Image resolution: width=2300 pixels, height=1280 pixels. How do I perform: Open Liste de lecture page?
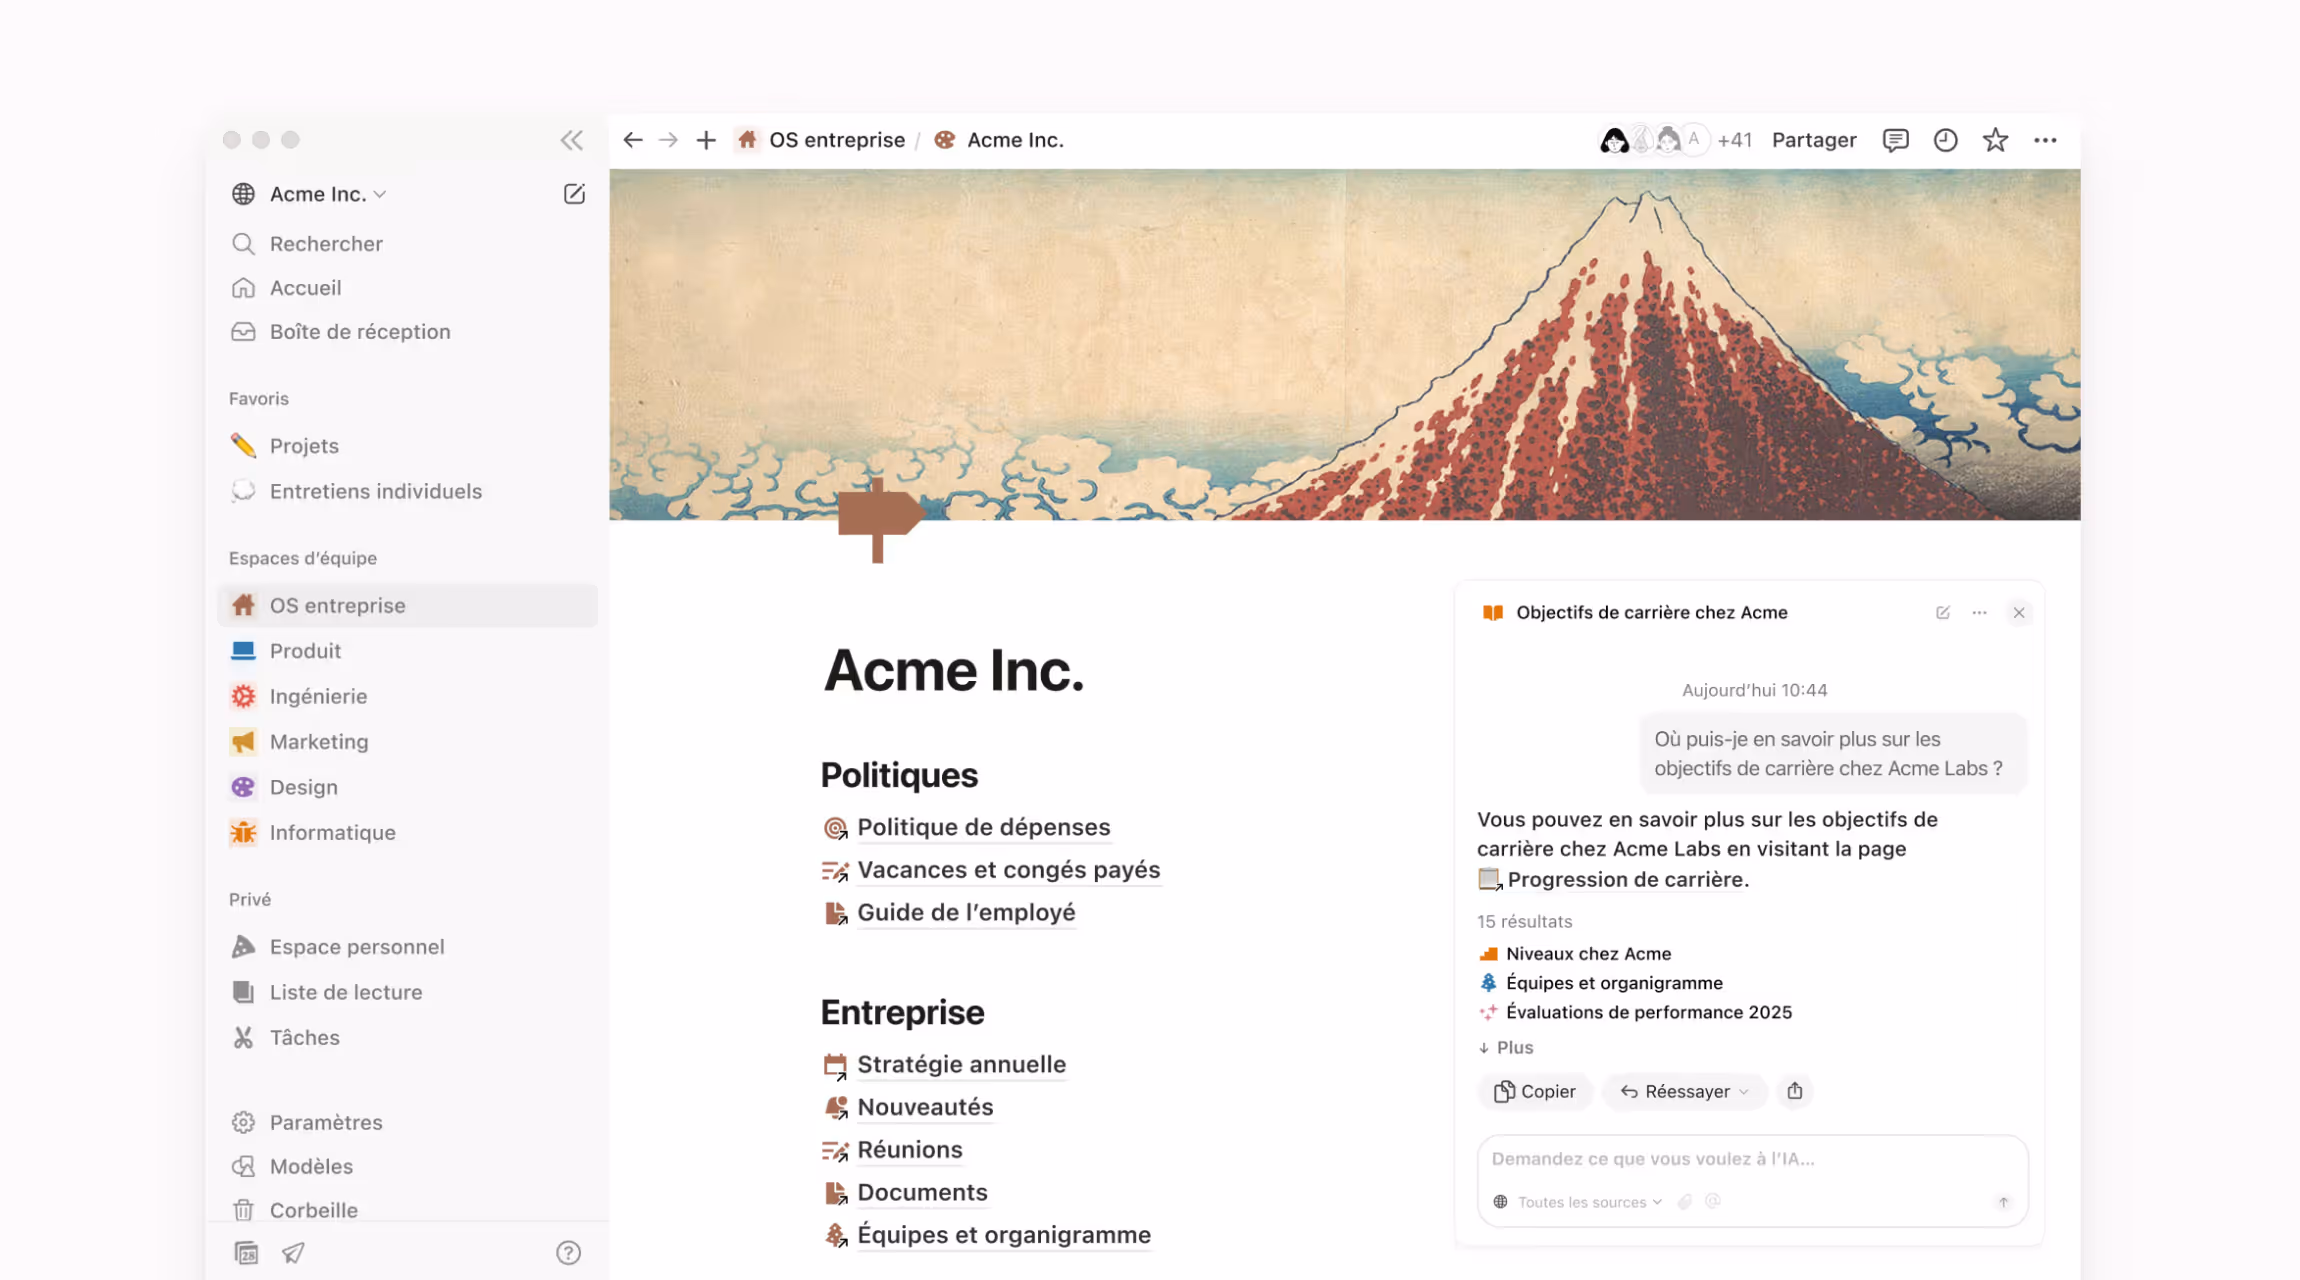pyautogui.click(x=408, y=992)
